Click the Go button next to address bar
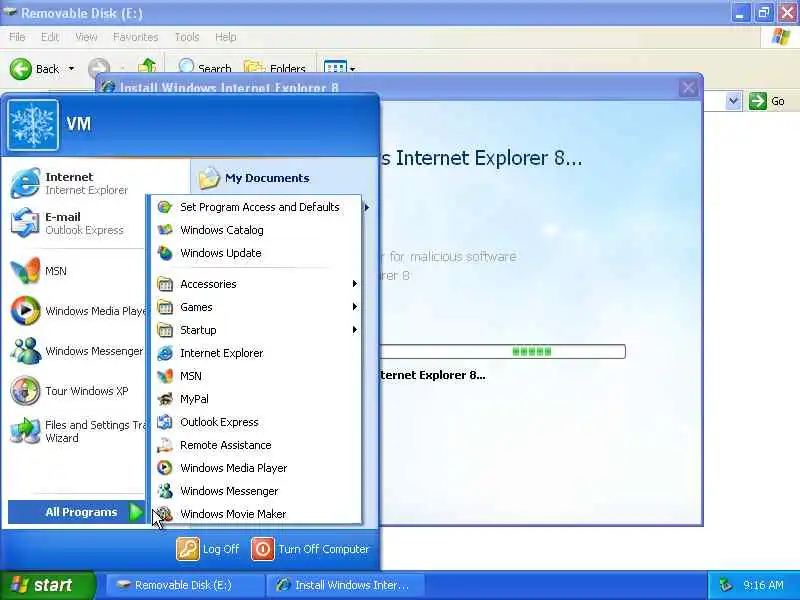 767,101
